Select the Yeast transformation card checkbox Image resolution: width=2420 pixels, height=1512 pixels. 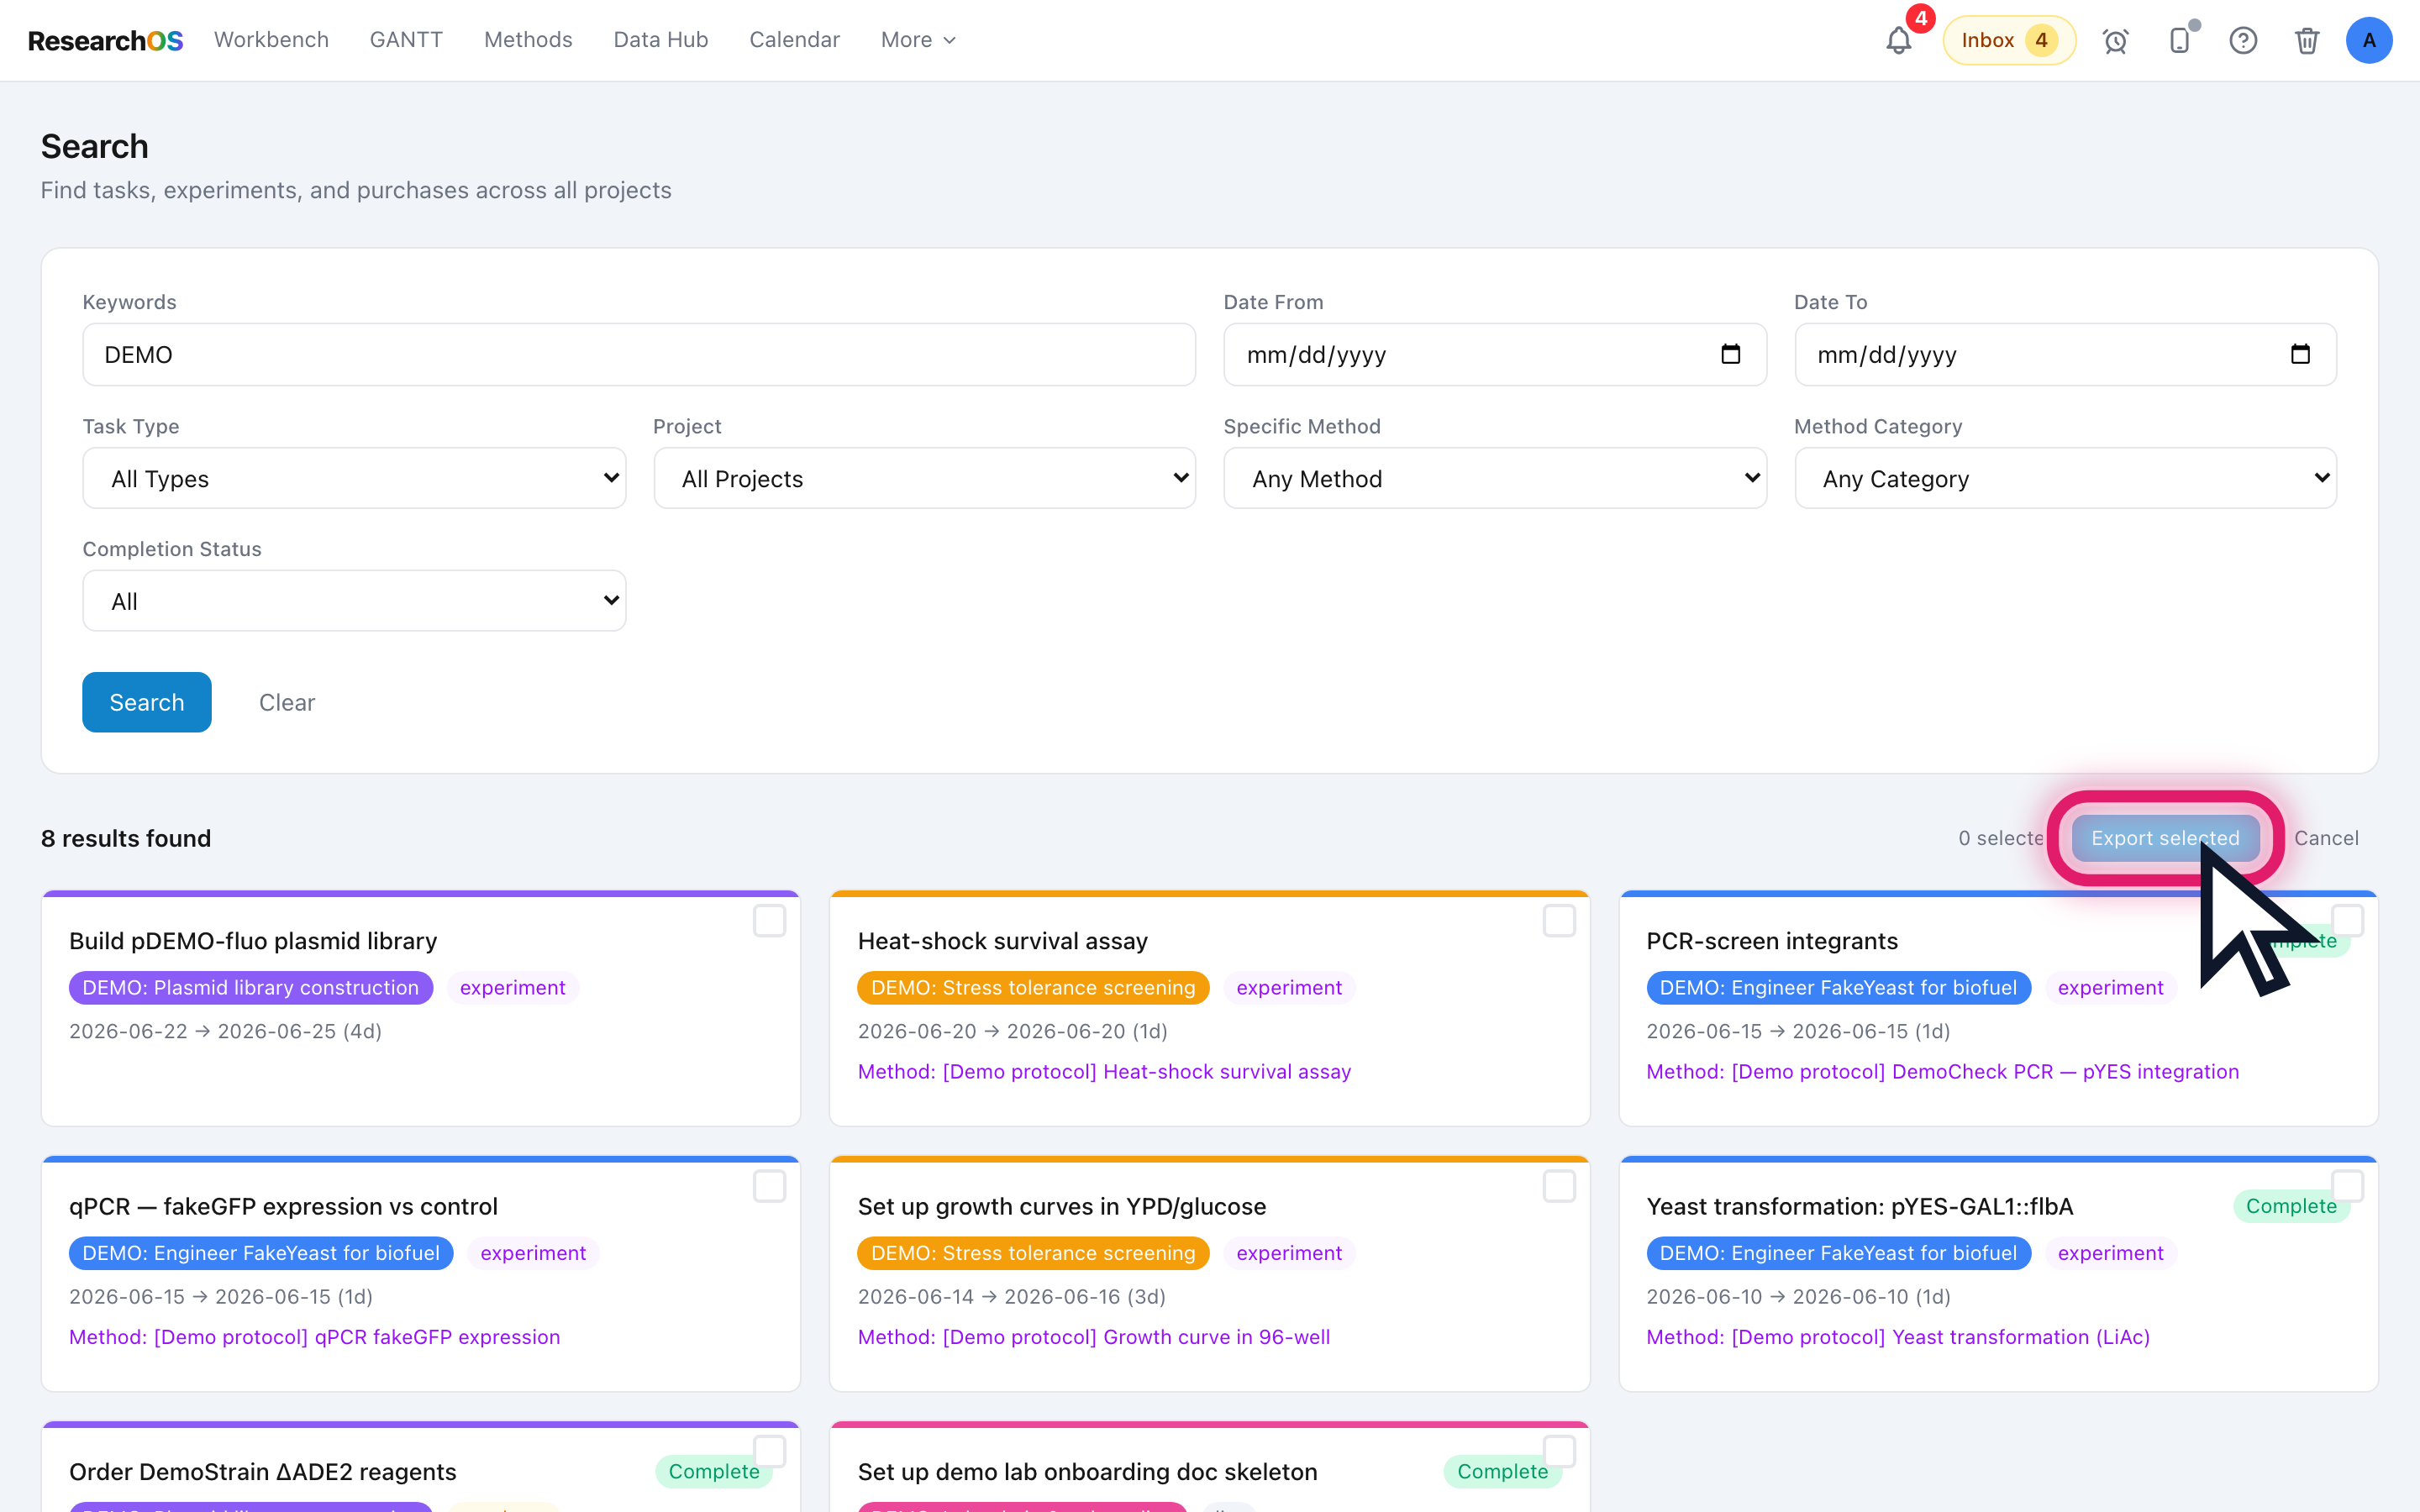click(x=2347, y=1186)
